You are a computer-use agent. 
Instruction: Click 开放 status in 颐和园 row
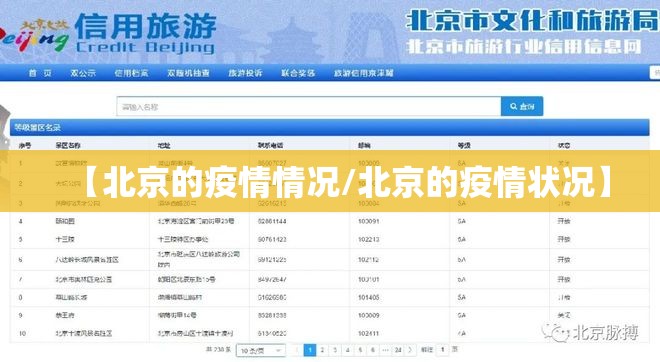[x=564, y=221]
